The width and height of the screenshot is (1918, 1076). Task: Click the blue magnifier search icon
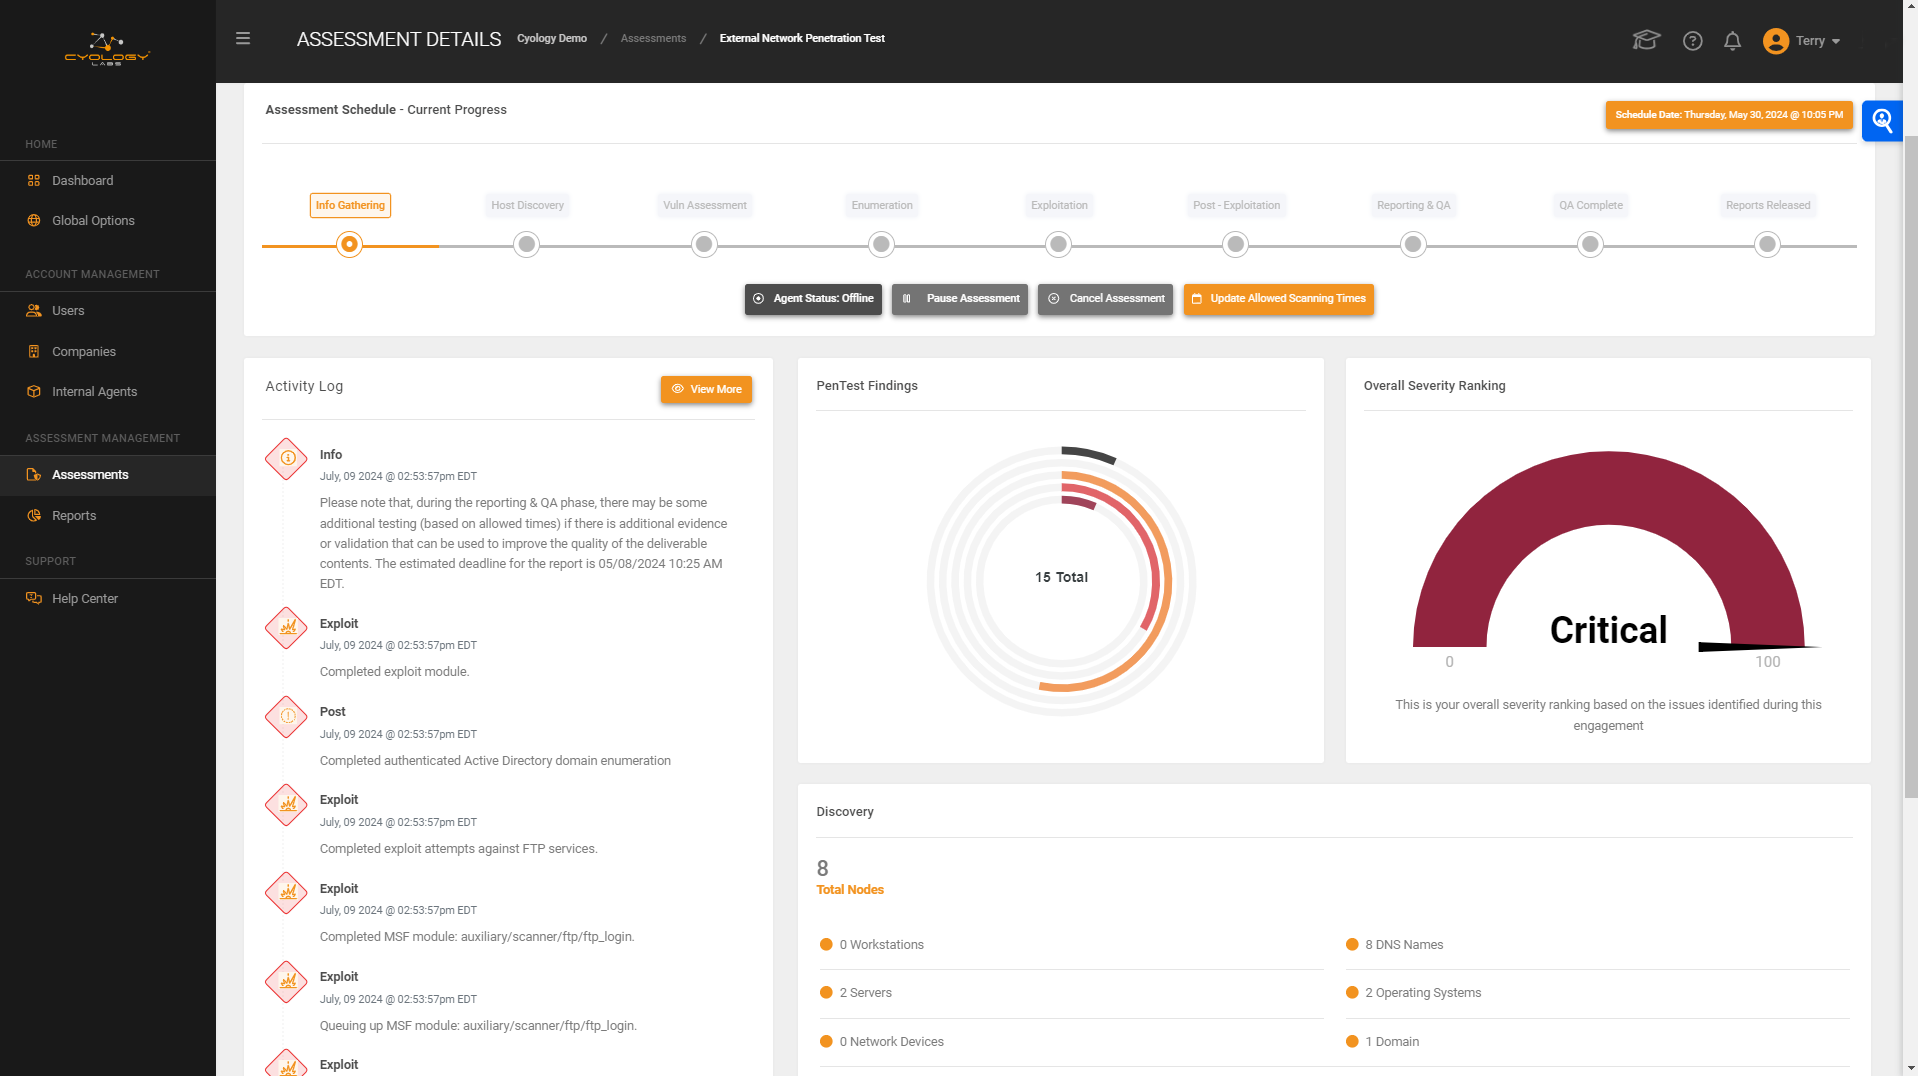point(1882,121)
